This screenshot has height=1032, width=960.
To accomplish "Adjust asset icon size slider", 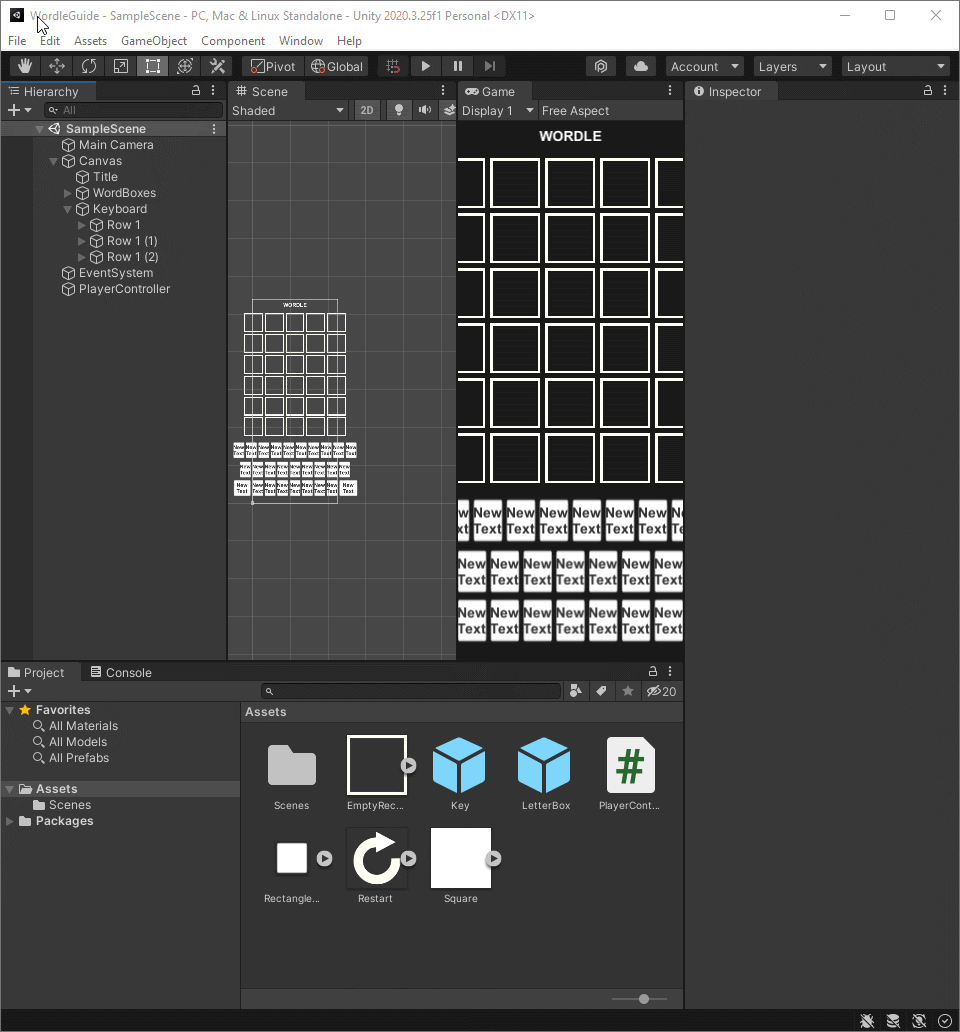I will coord(644,999).
